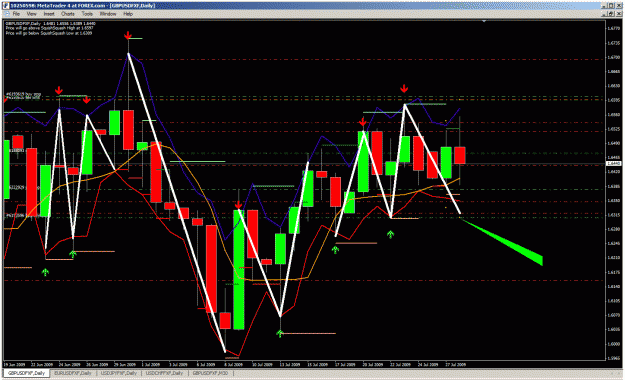The image size is (625, 380).
Task: Click the 'Price will go above SquishSquash High' line
Action: (49, 28)
